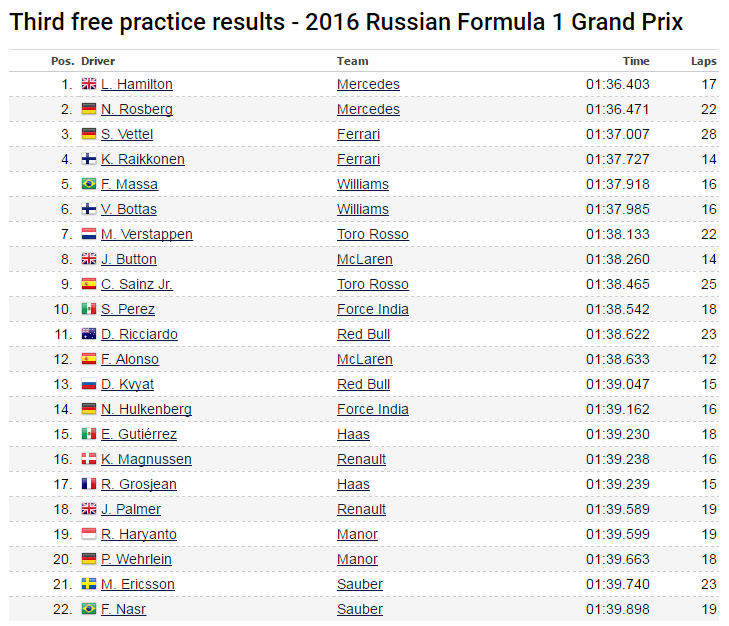
Task: Click the Indonesian flag beside R. Haryanto
Action: 88,535
